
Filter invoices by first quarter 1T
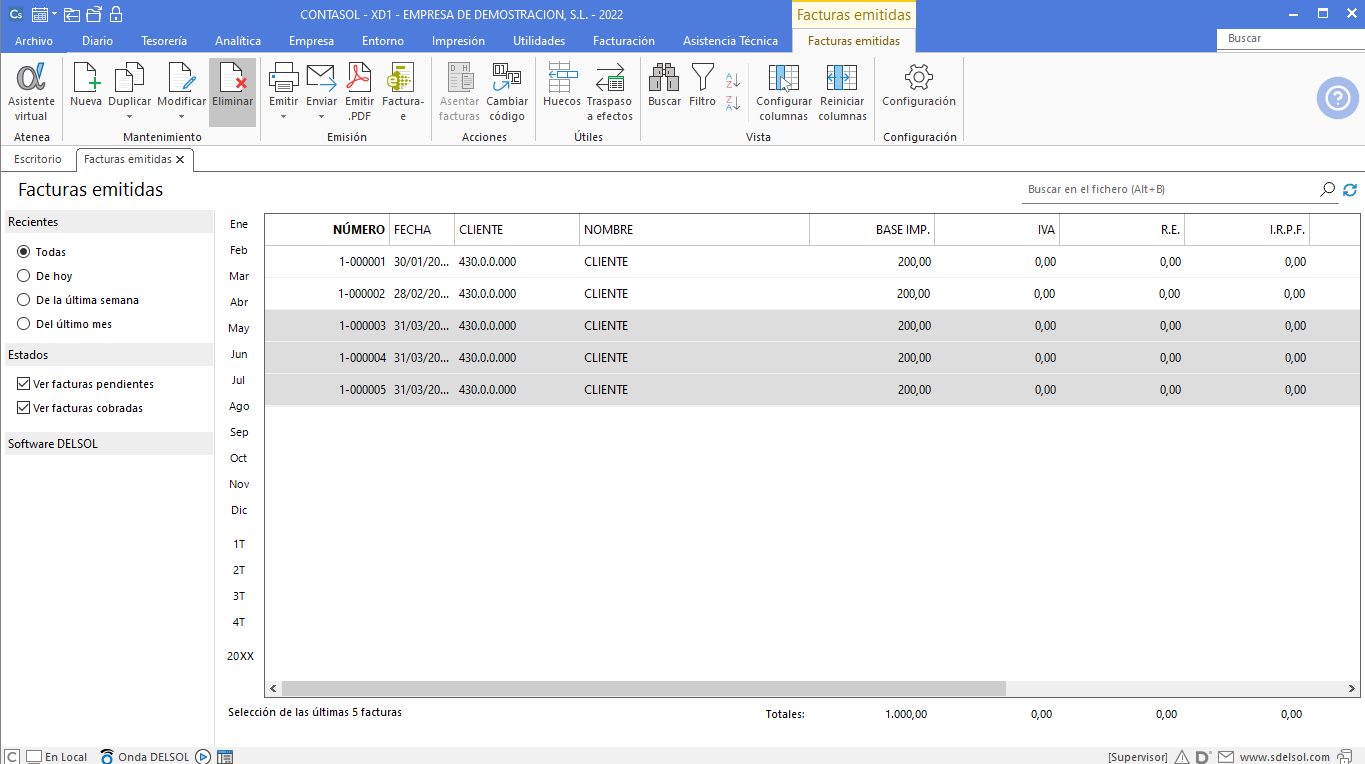tap(239, 544)
